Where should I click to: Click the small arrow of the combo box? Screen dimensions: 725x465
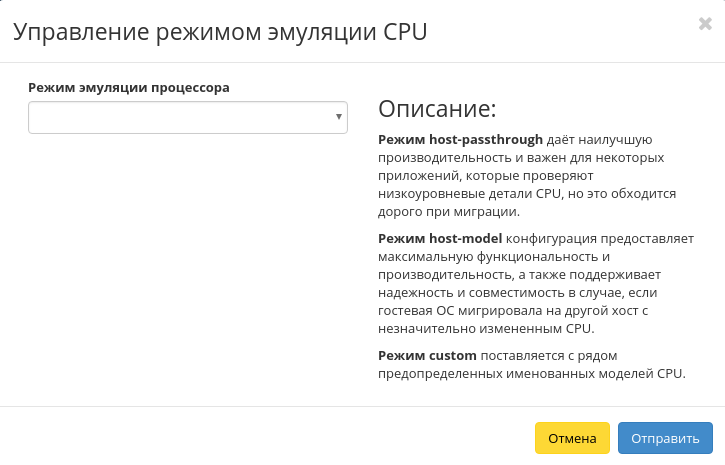click(x=339, y=118)
